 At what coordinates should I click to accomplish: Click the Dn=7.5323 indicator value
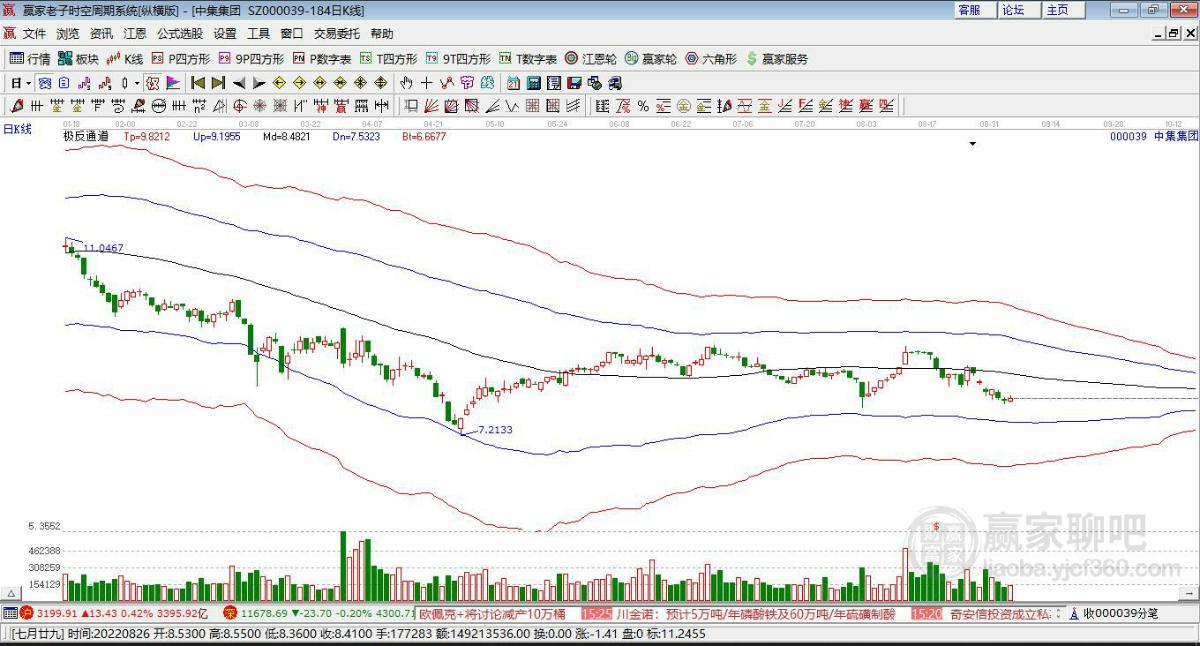pos(356,136)
